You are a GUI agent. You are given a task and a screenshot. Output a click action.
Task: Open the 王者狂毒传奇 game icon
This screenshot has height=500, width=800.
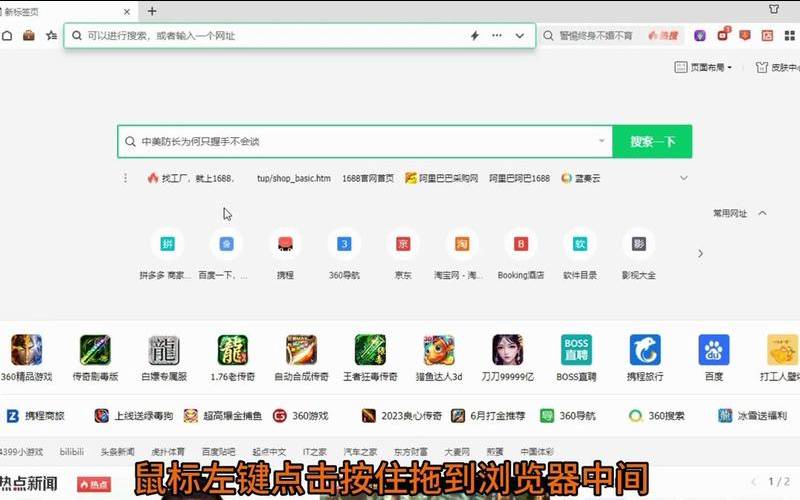pyautogui.click(x=370, y=350)
